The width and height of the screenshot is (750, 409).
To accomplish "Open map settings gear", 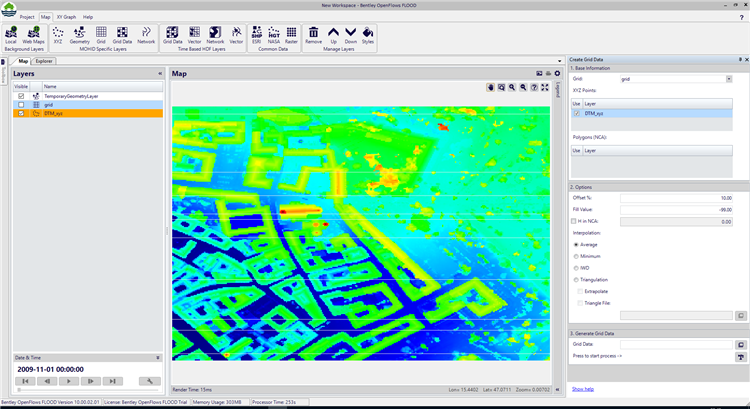I will tap(557, 73).
